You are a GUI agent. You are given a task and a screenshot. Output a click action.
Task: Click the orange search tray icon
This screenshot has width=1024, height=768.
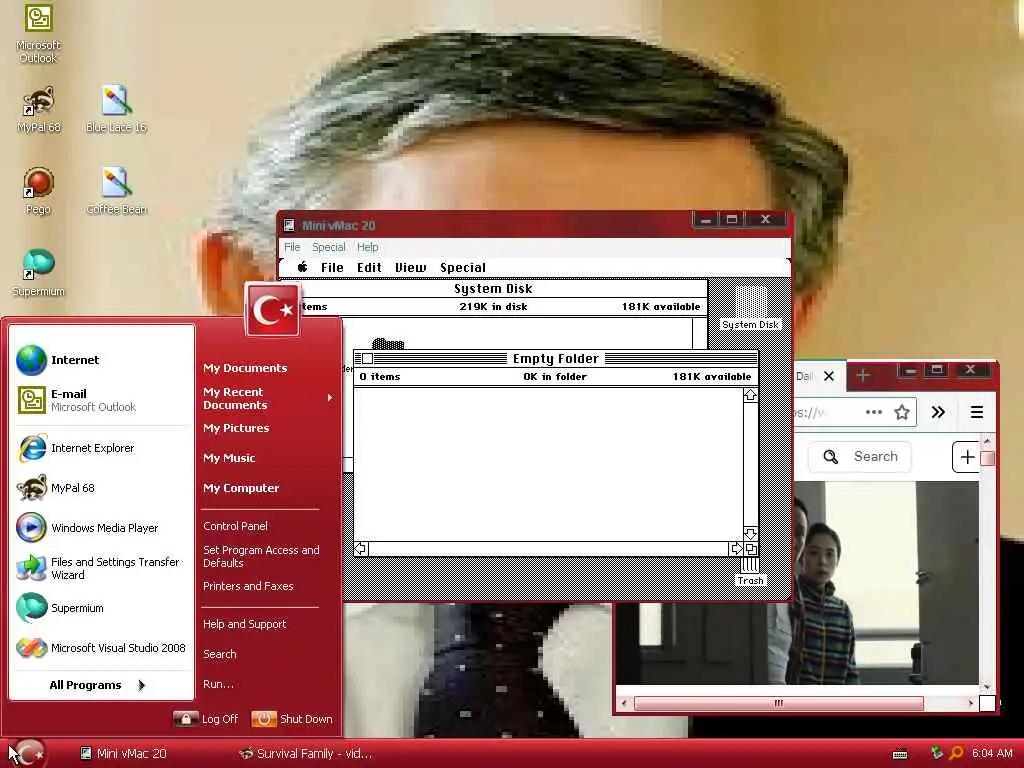(956, 753)
